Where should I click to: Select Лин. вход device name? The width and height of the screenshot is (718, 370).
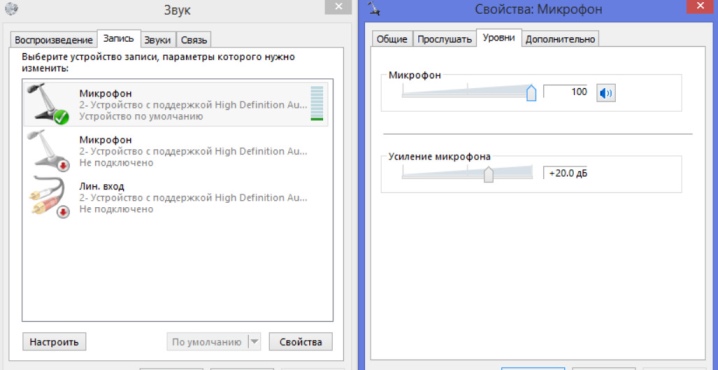point(102,186)
